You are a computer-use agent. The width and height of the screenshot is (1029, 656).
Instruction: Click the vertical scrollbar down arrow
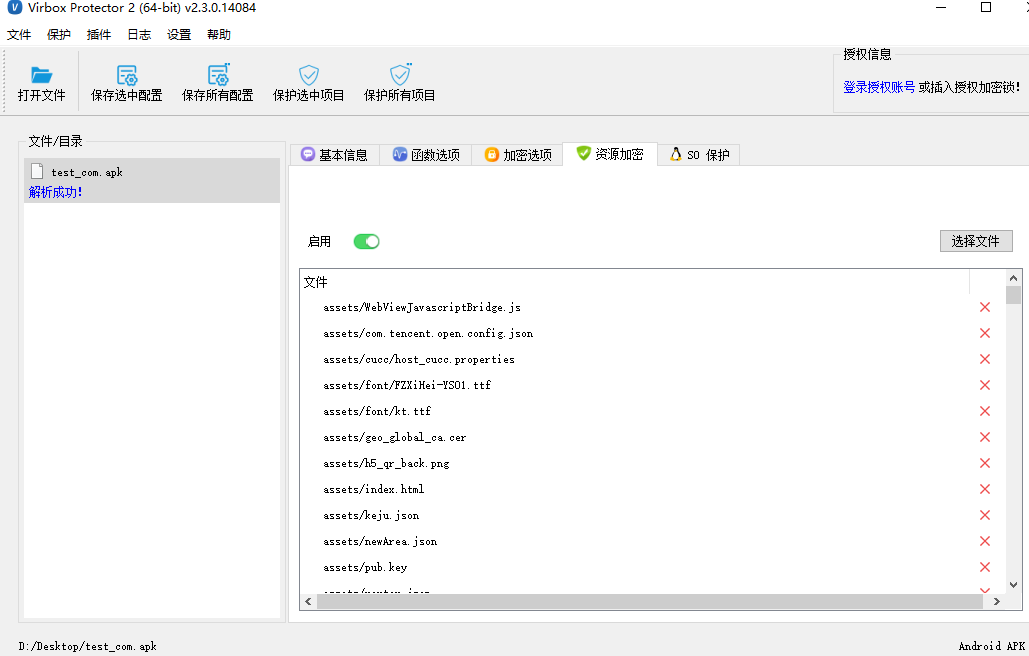pyautogui.click(x=1015, y=585)
